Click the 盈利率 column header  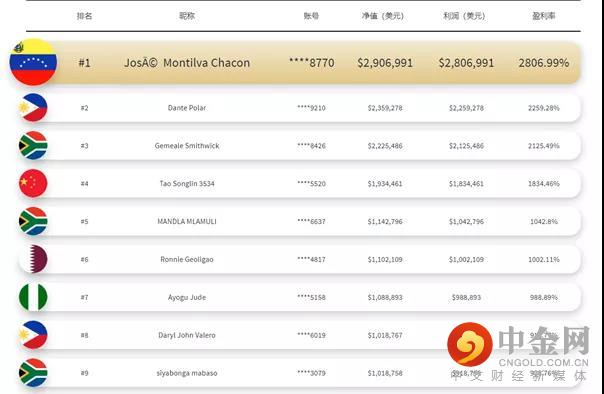click(x=544, y=16)
